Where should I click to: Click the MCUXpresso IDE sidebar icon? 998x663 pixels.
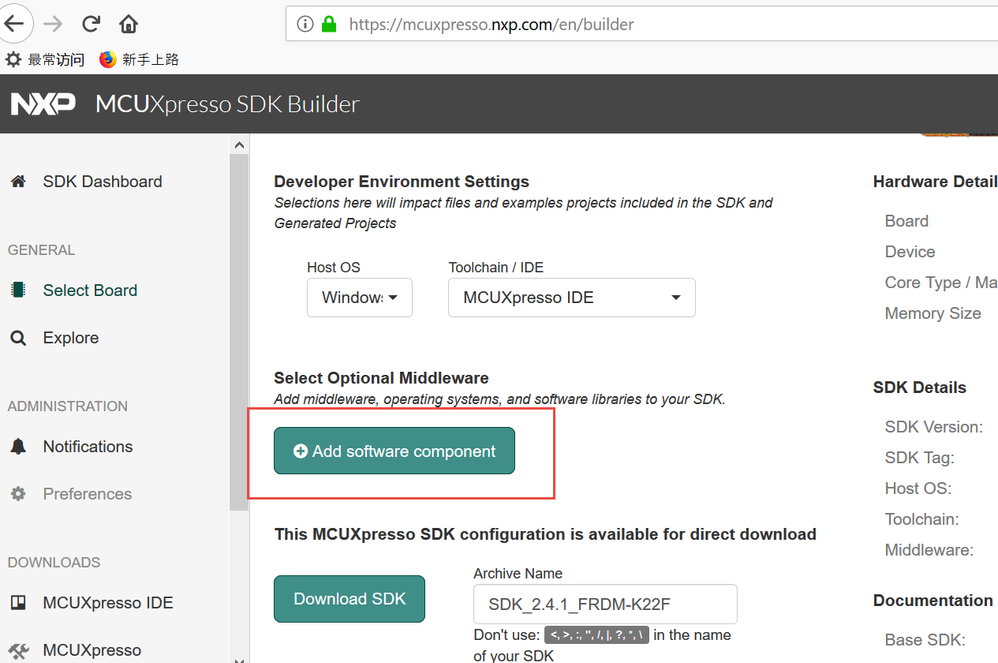coord(18,603)
